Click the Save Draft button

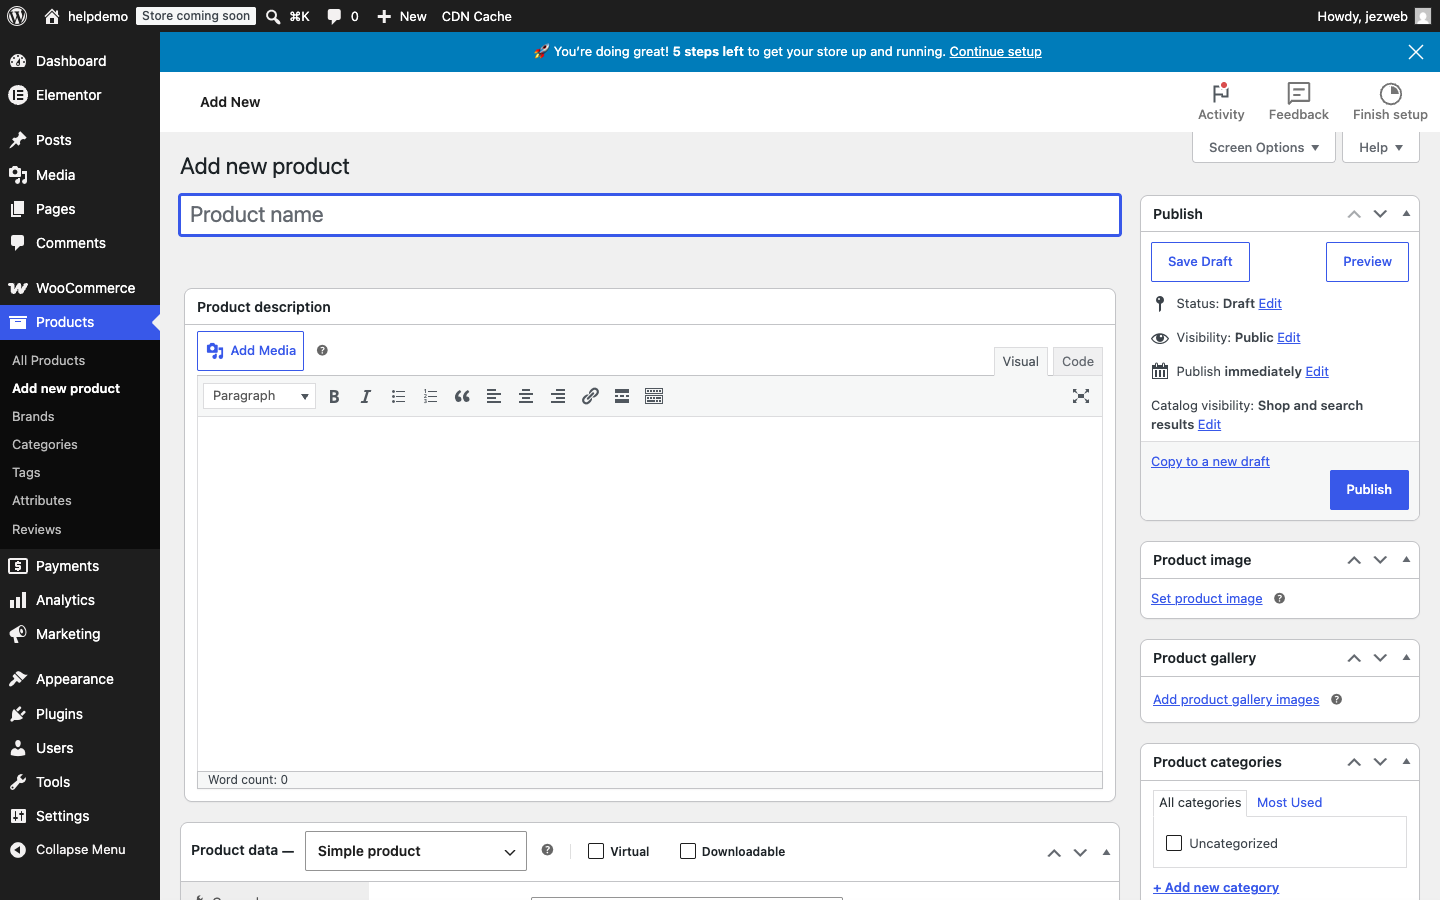(1200, 262)
